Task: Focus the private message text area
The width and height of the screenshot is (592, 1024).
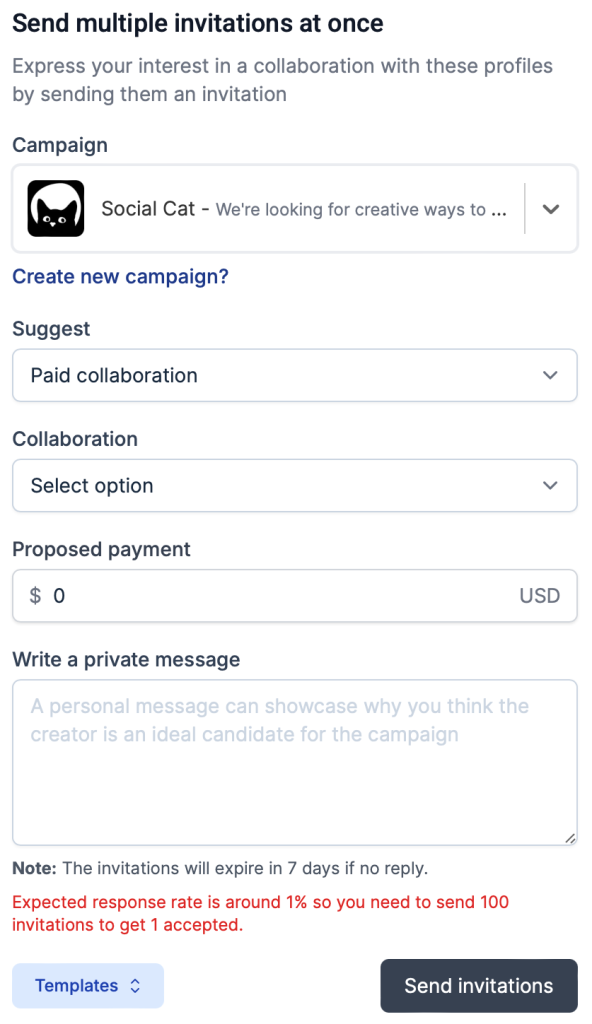Action: (x=295, y=763)
